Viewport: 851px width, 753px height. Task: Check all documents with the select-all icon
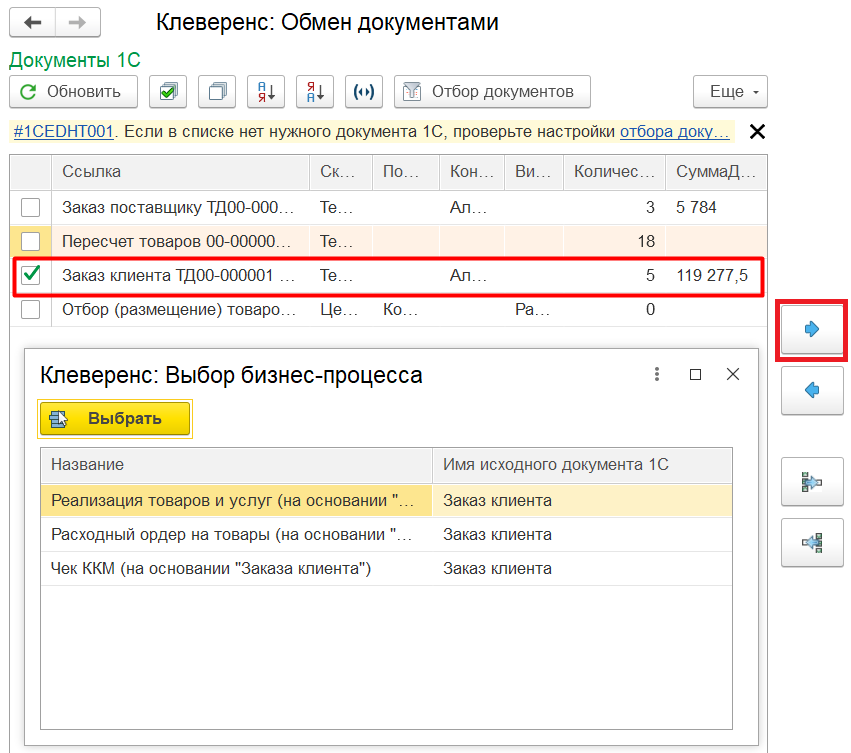168,92
